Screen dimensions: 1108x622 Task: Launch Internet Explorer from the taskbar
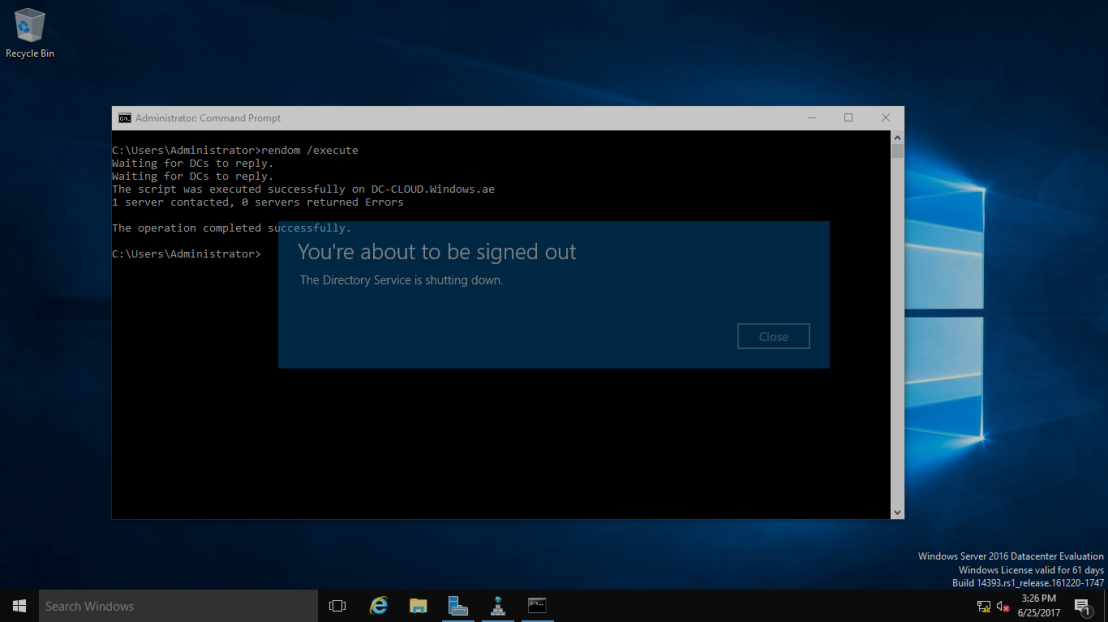[x=379, y=606]
